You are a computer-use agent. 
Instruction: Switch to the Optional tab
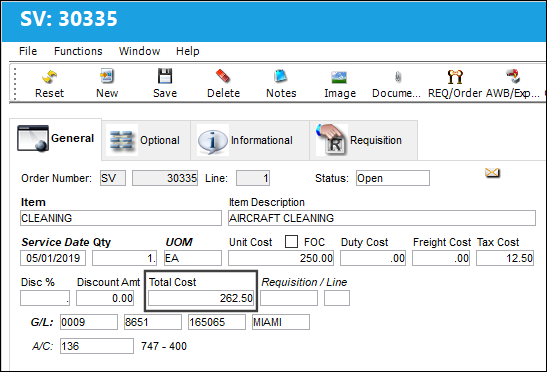pyautogui.click(x=146, y=140)
